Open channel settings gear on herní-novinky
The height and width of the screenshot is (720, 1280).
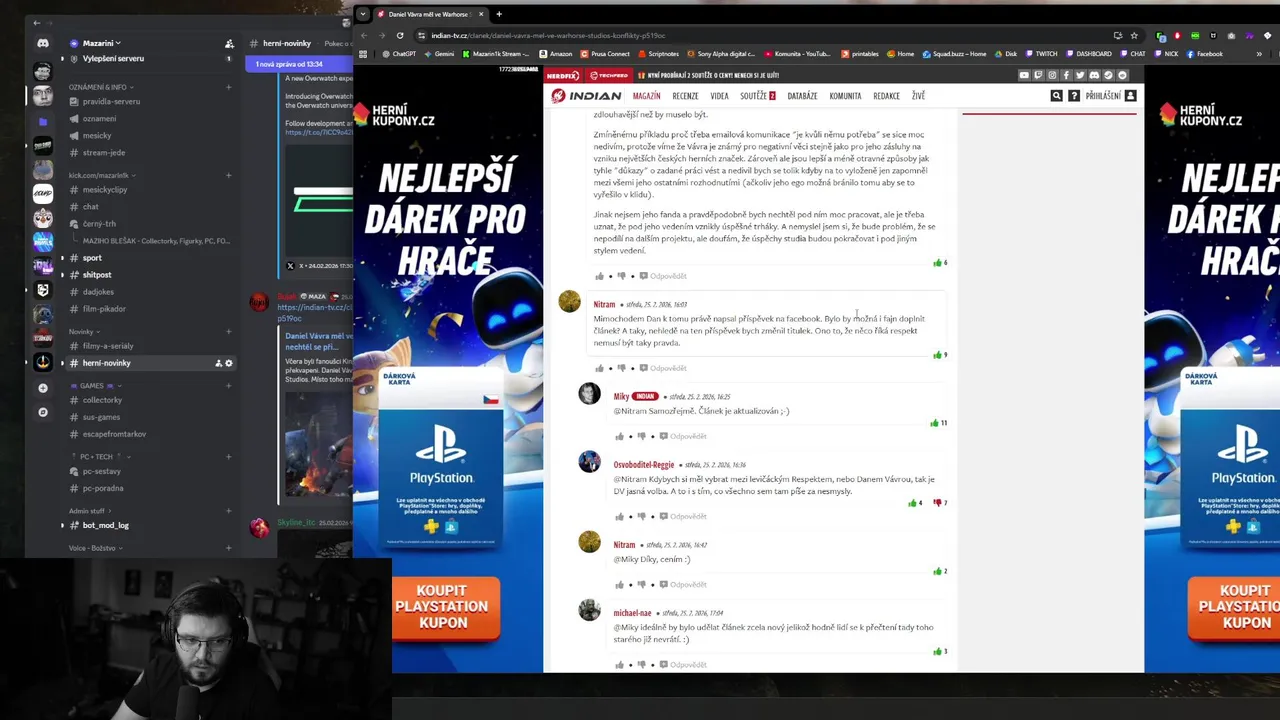pyautogui.click(x=229, y=363)
